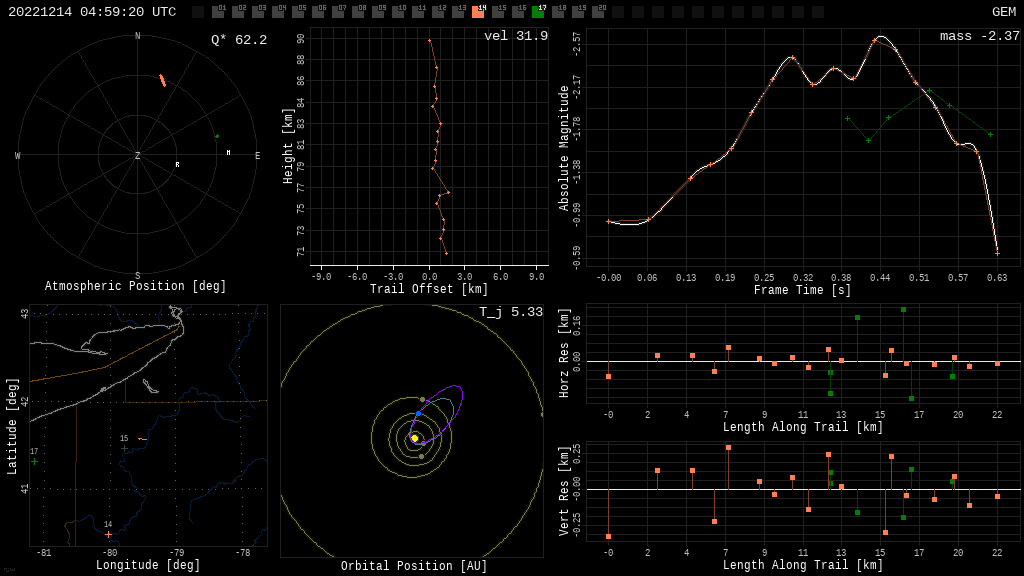
Task: Click the vel 31.9 readout
Action: 516,36
